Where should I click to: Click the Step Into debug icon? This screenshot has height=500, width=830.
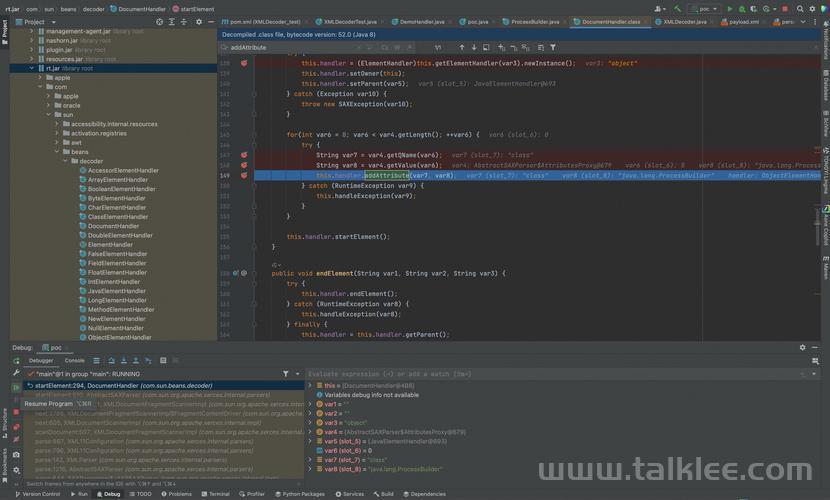124,361
